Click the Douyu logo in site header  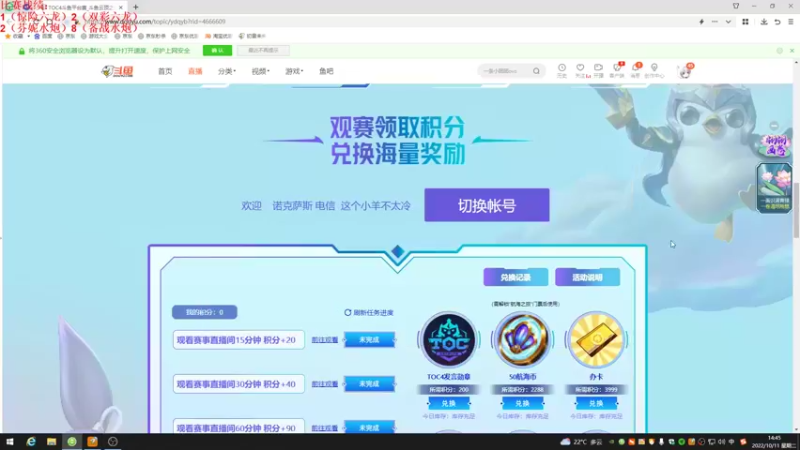117,71
